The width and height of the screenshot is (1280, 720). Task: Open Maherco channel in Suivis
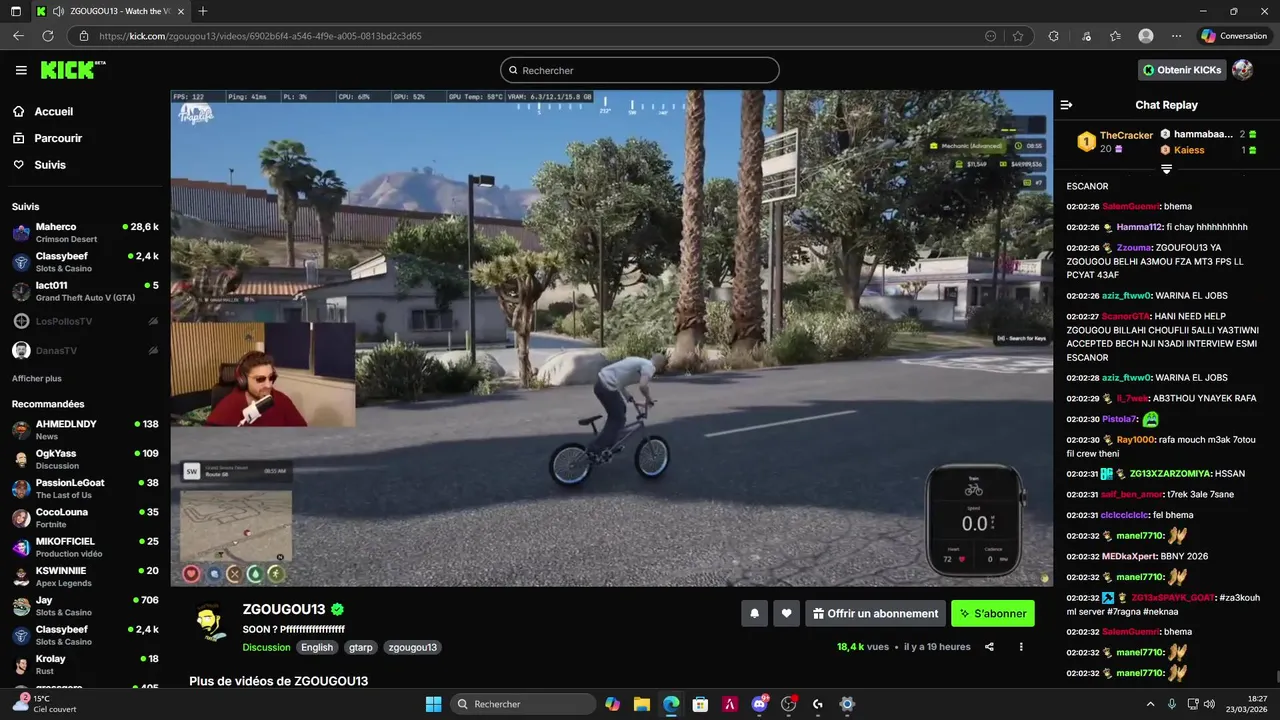tap(85, 233)
